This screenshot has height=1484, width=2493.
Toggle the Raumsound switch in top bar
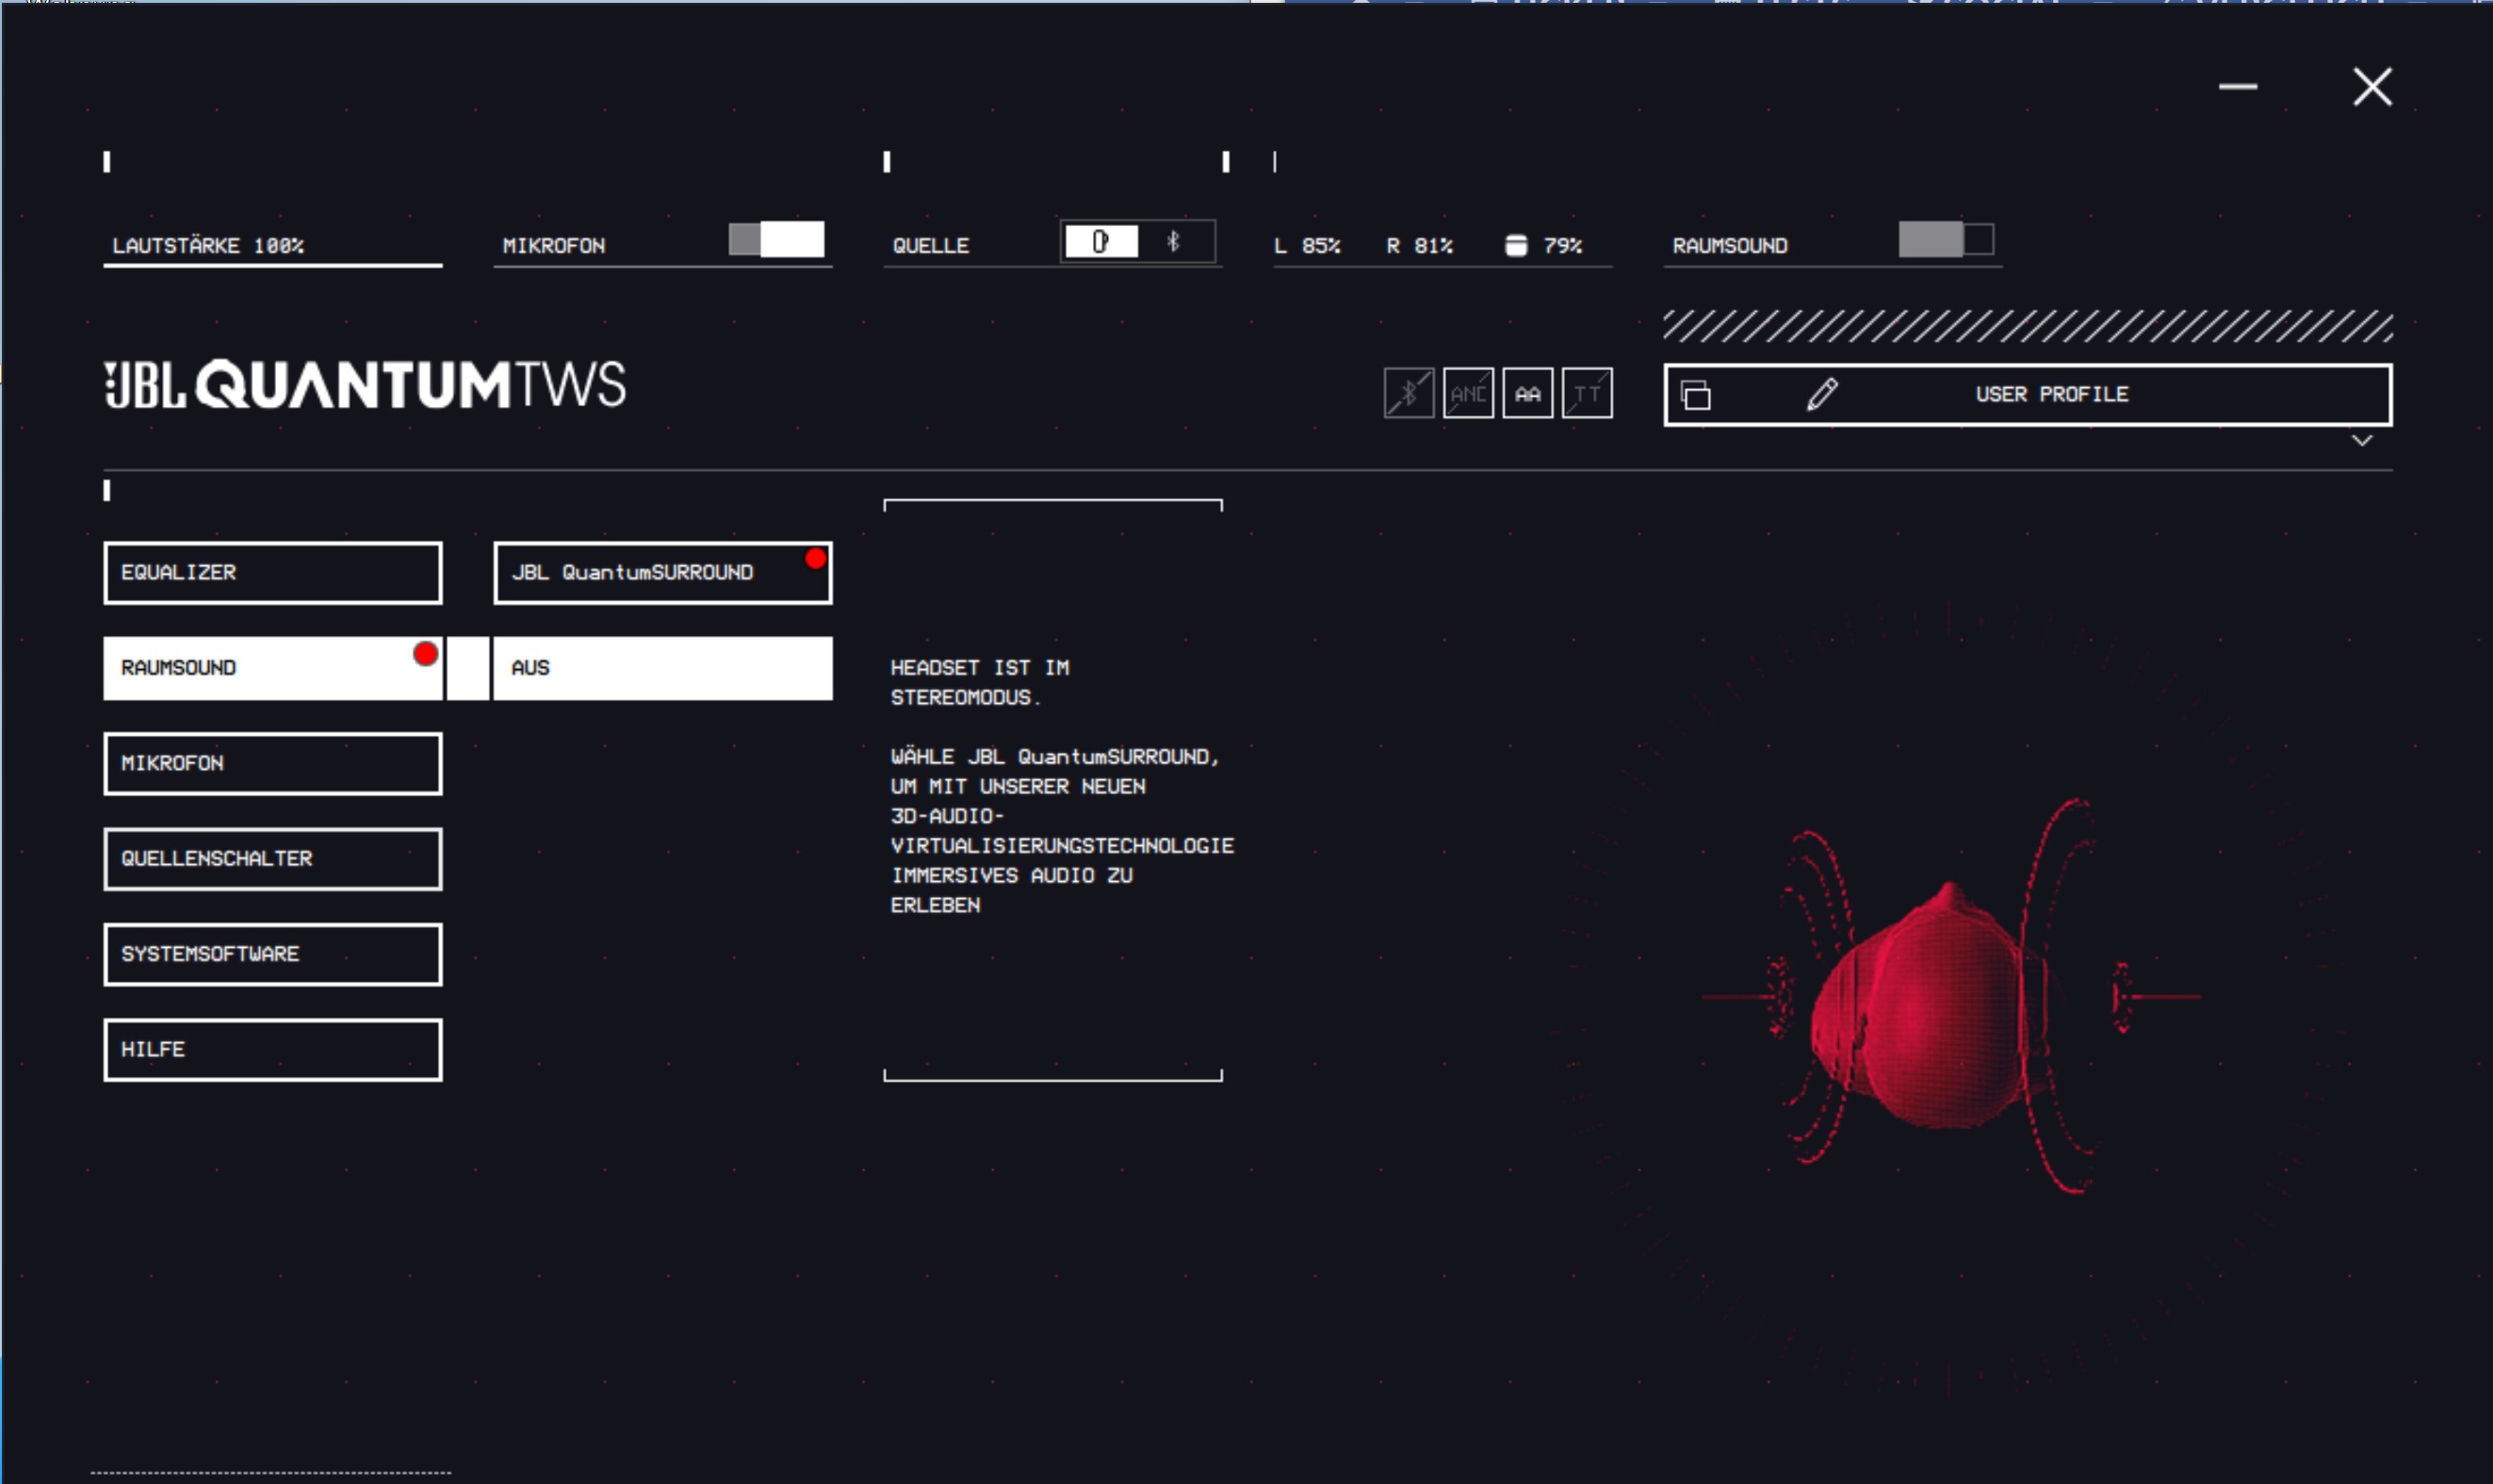tap(1945, 240)
